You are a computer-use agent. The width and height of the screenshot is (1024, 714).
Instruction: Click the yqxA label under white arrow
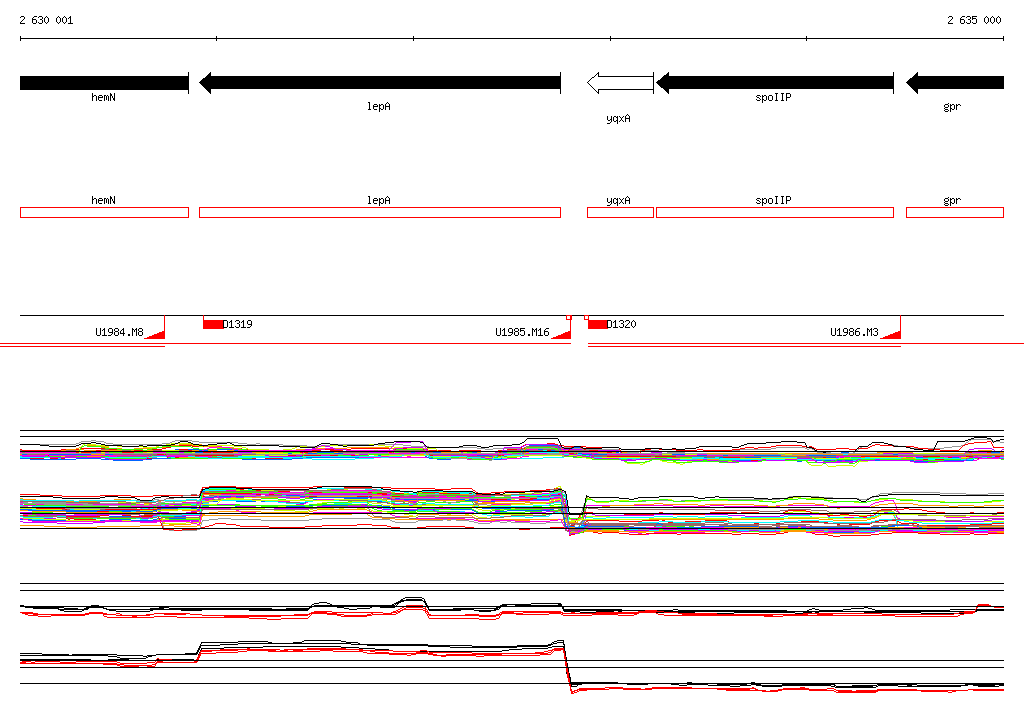pyautogui.click(x=618, y=118)
